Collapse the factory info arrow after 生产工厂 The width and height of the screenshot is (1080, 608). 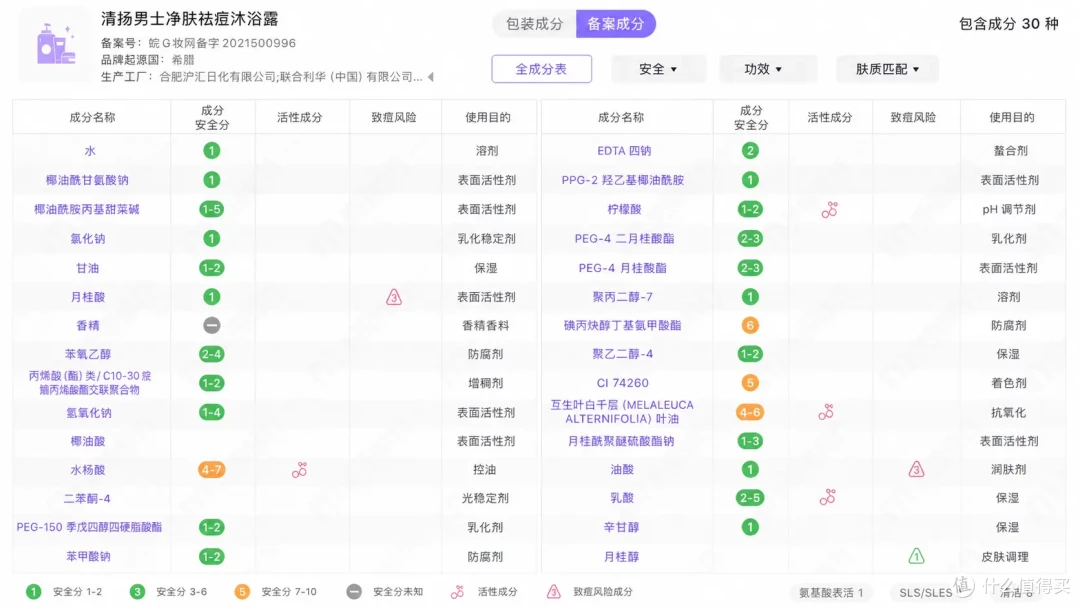[x=431, y=76]
